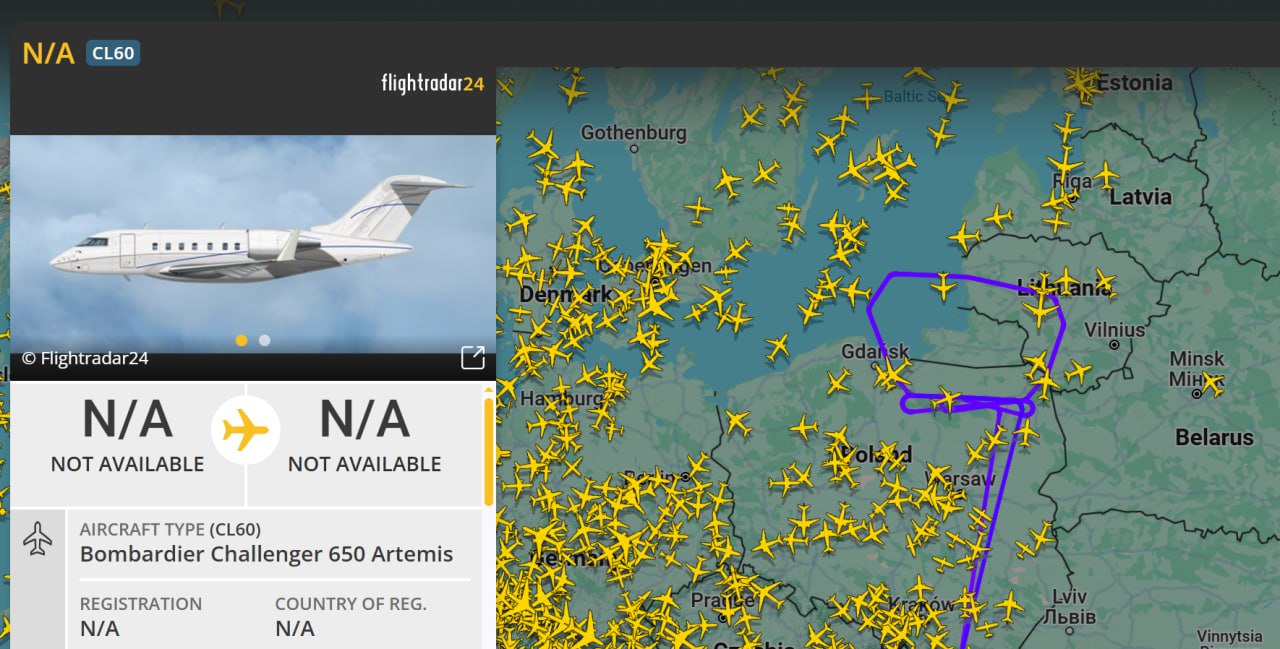Viewport: 1280px width, 649px height.
Task: Click the purple flight track line south of Warsaw
Action: click(x=983, y=540)
